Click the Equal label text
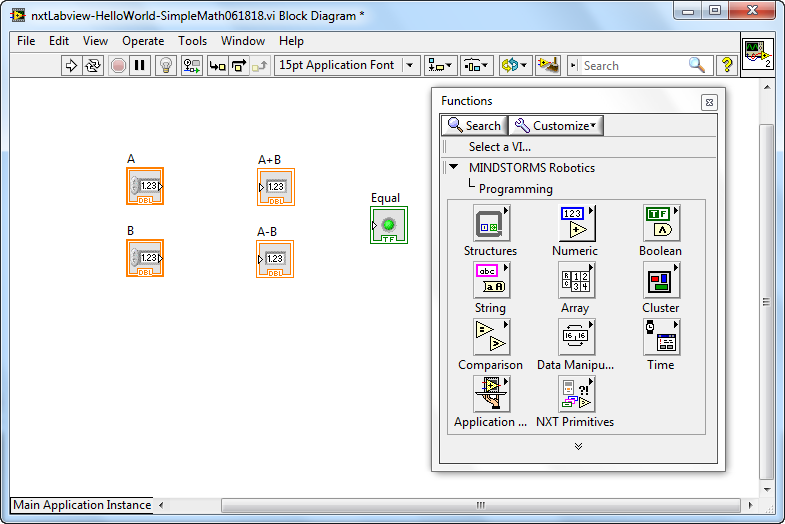 click(385, 198)
